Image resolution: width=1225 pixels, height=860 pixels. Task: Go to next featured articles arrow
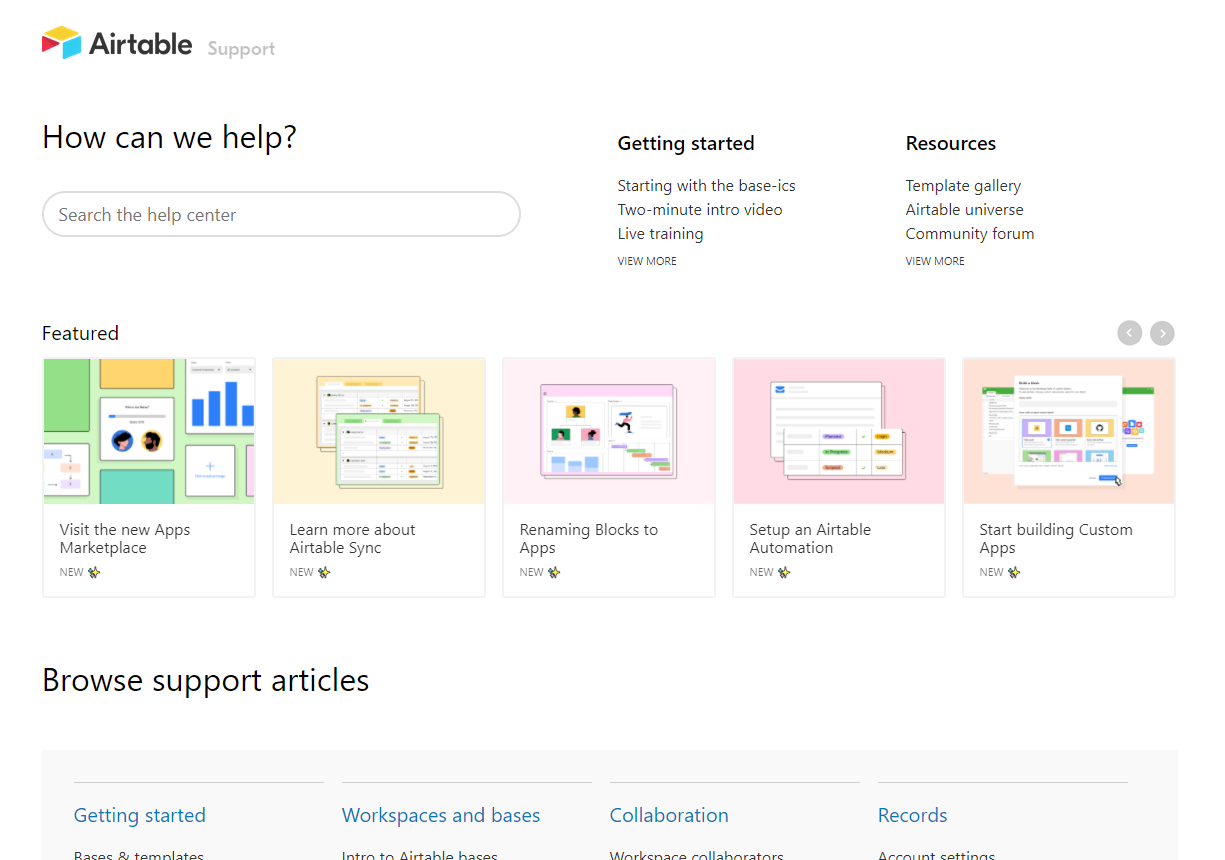click(x=1161, y=333)
